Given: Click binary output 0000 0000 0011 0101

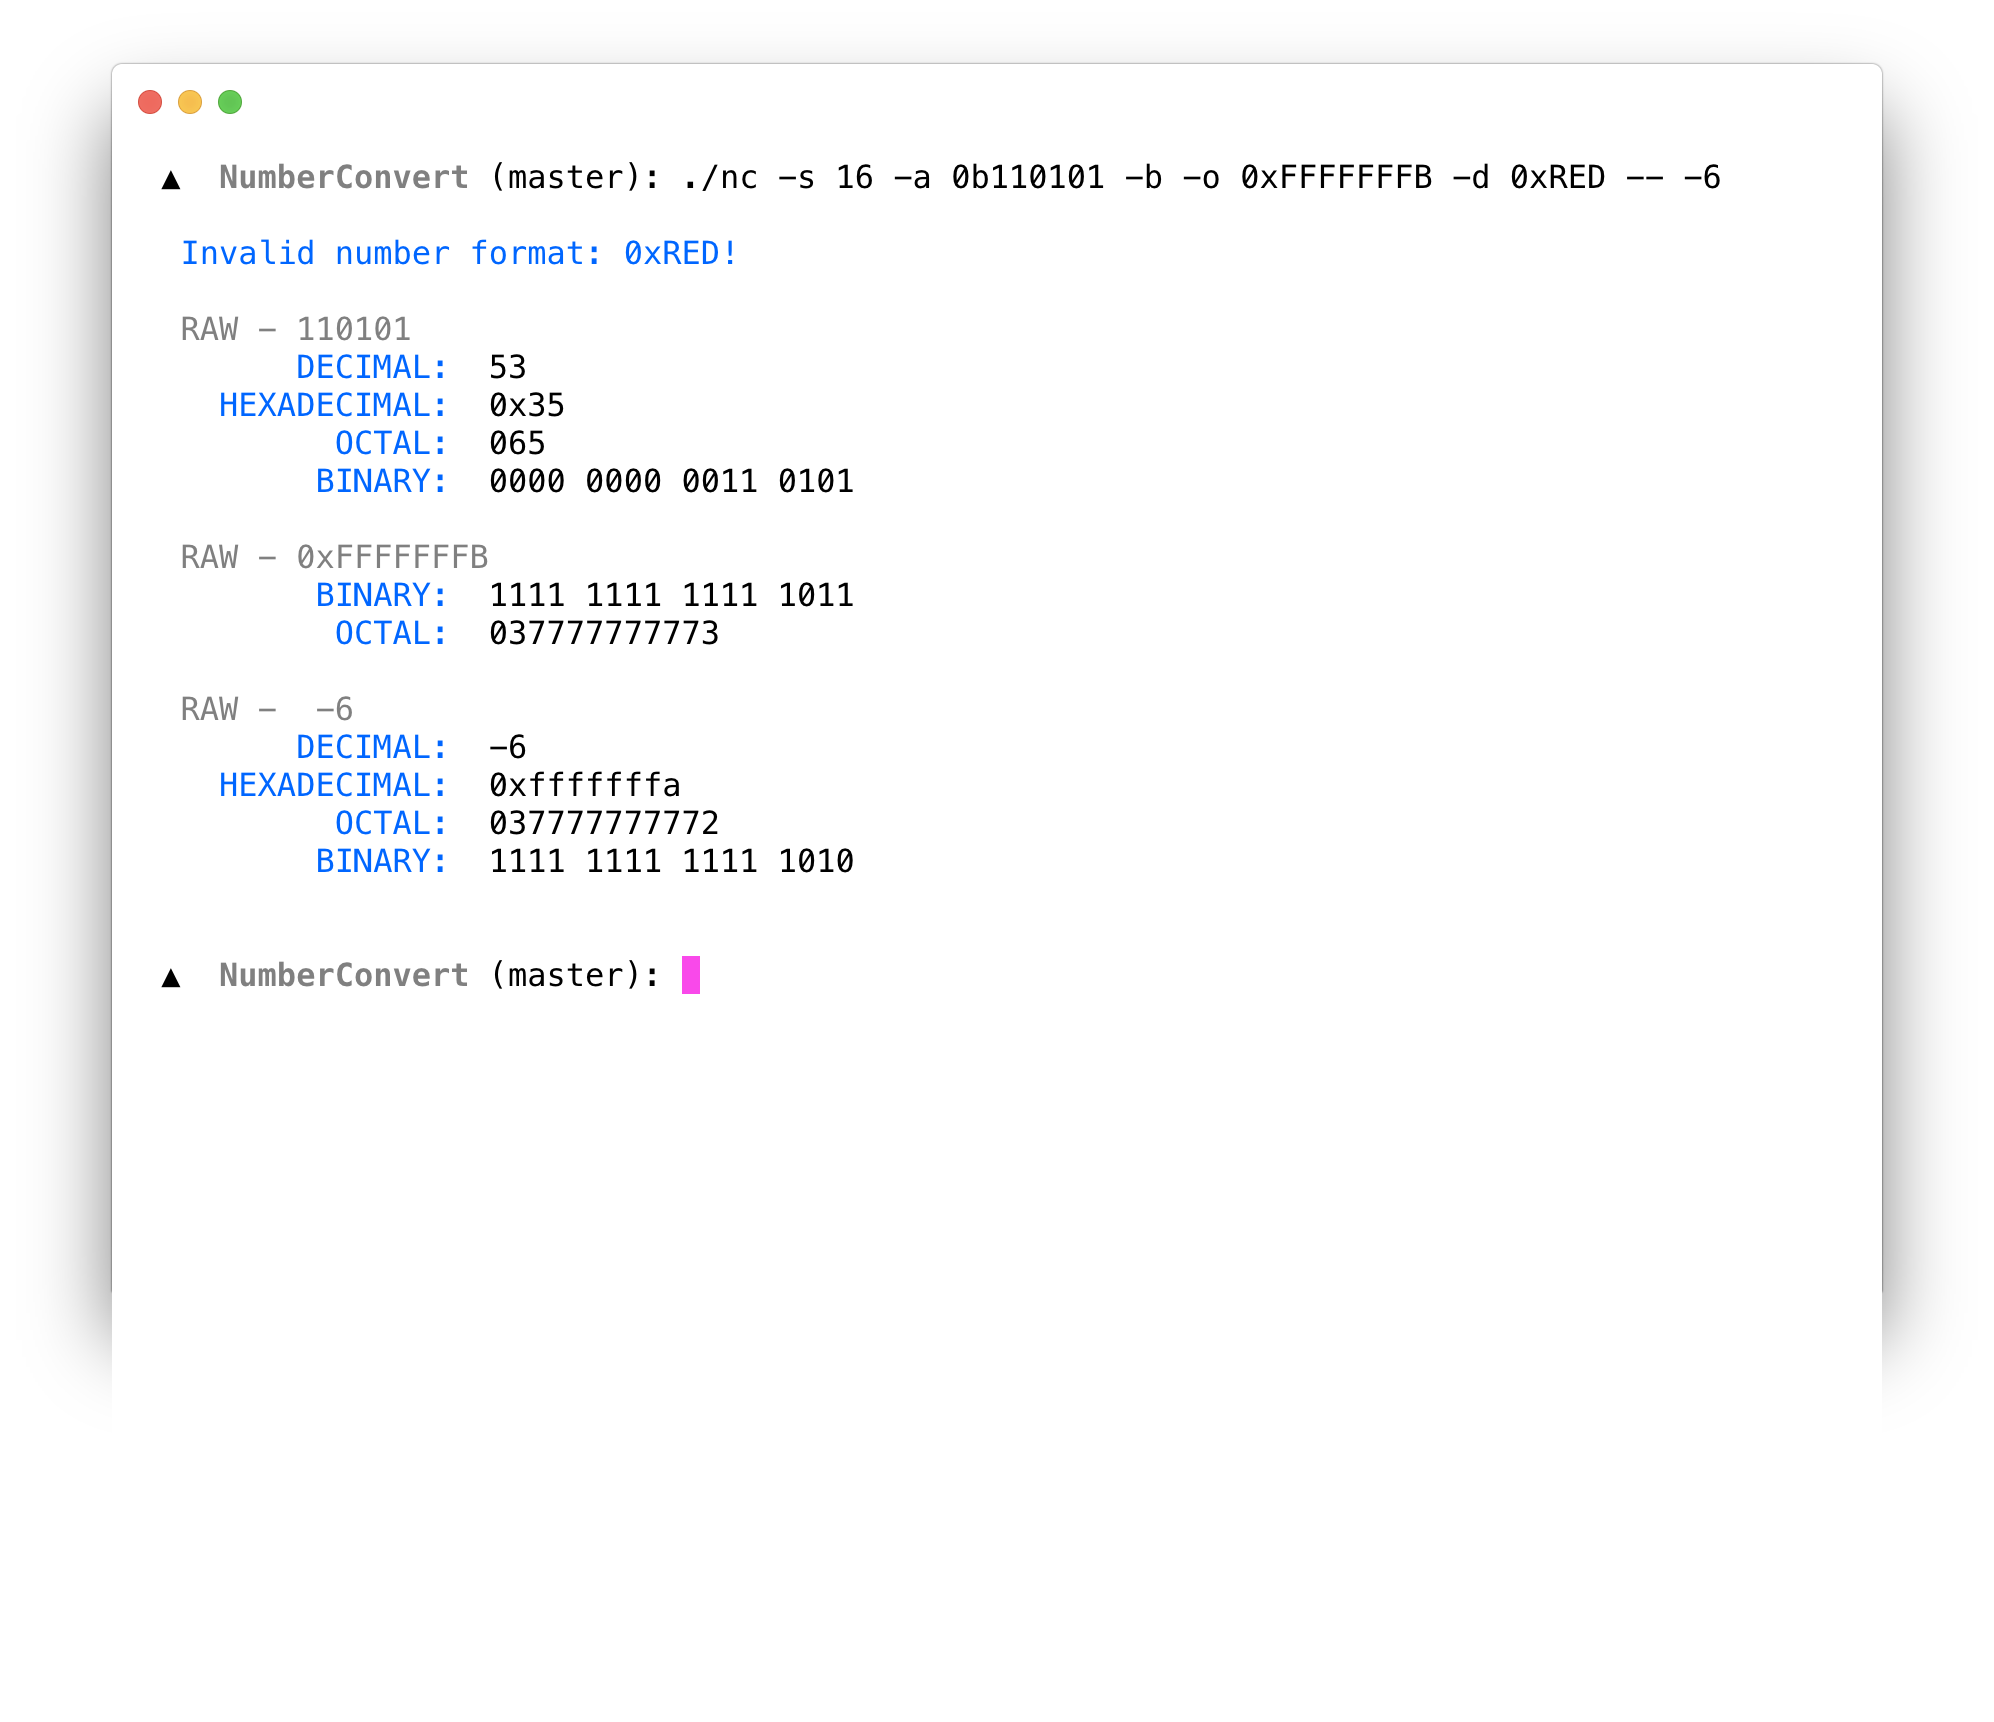Looking at the screenshot, I should pyautogui.click(x=671, y=482).
